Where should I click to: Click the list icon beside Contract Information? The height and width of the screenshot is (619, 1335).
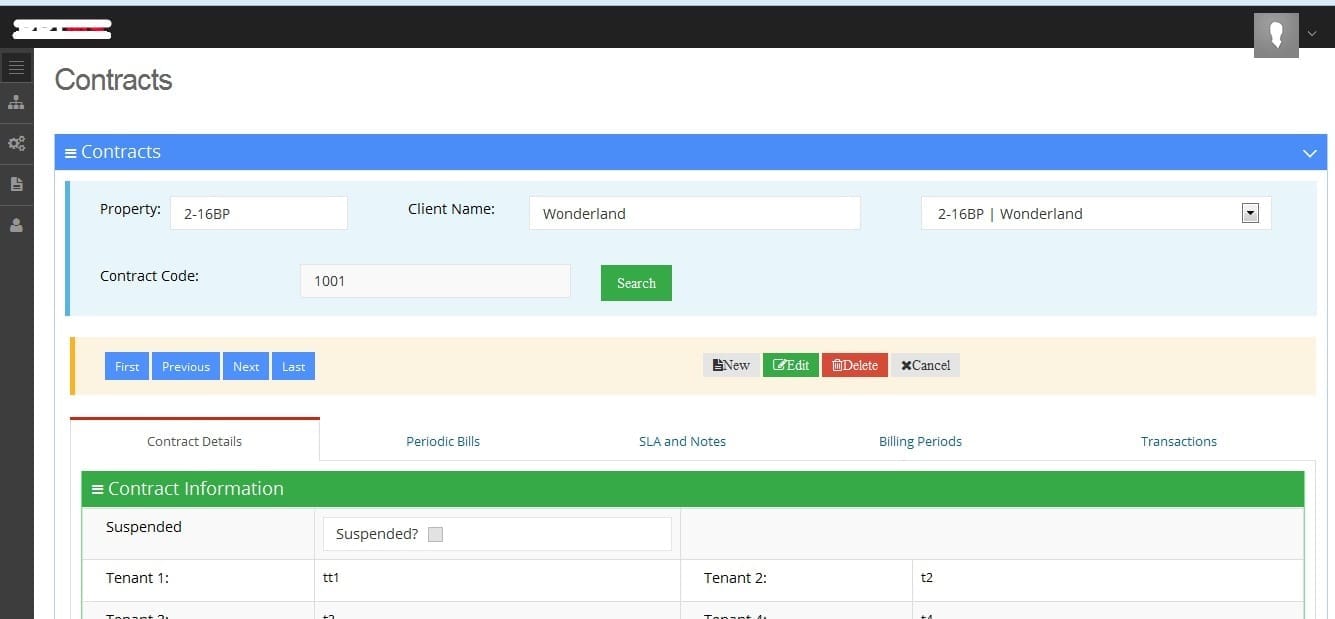click(x=97, y=489)
